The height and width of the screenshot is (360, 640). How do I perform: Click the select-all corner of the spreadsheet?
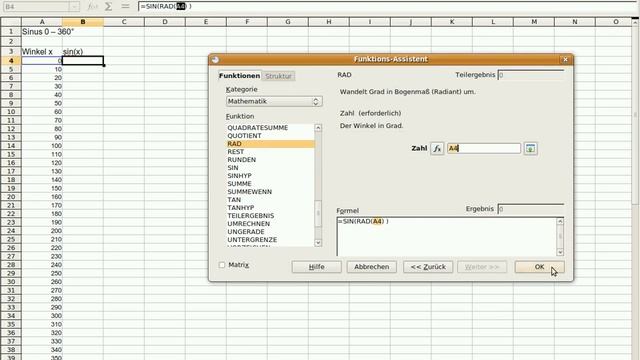point(11,22)
